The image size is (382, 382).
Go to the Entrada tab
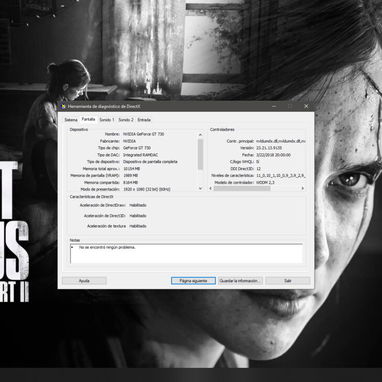pos(144,120)
